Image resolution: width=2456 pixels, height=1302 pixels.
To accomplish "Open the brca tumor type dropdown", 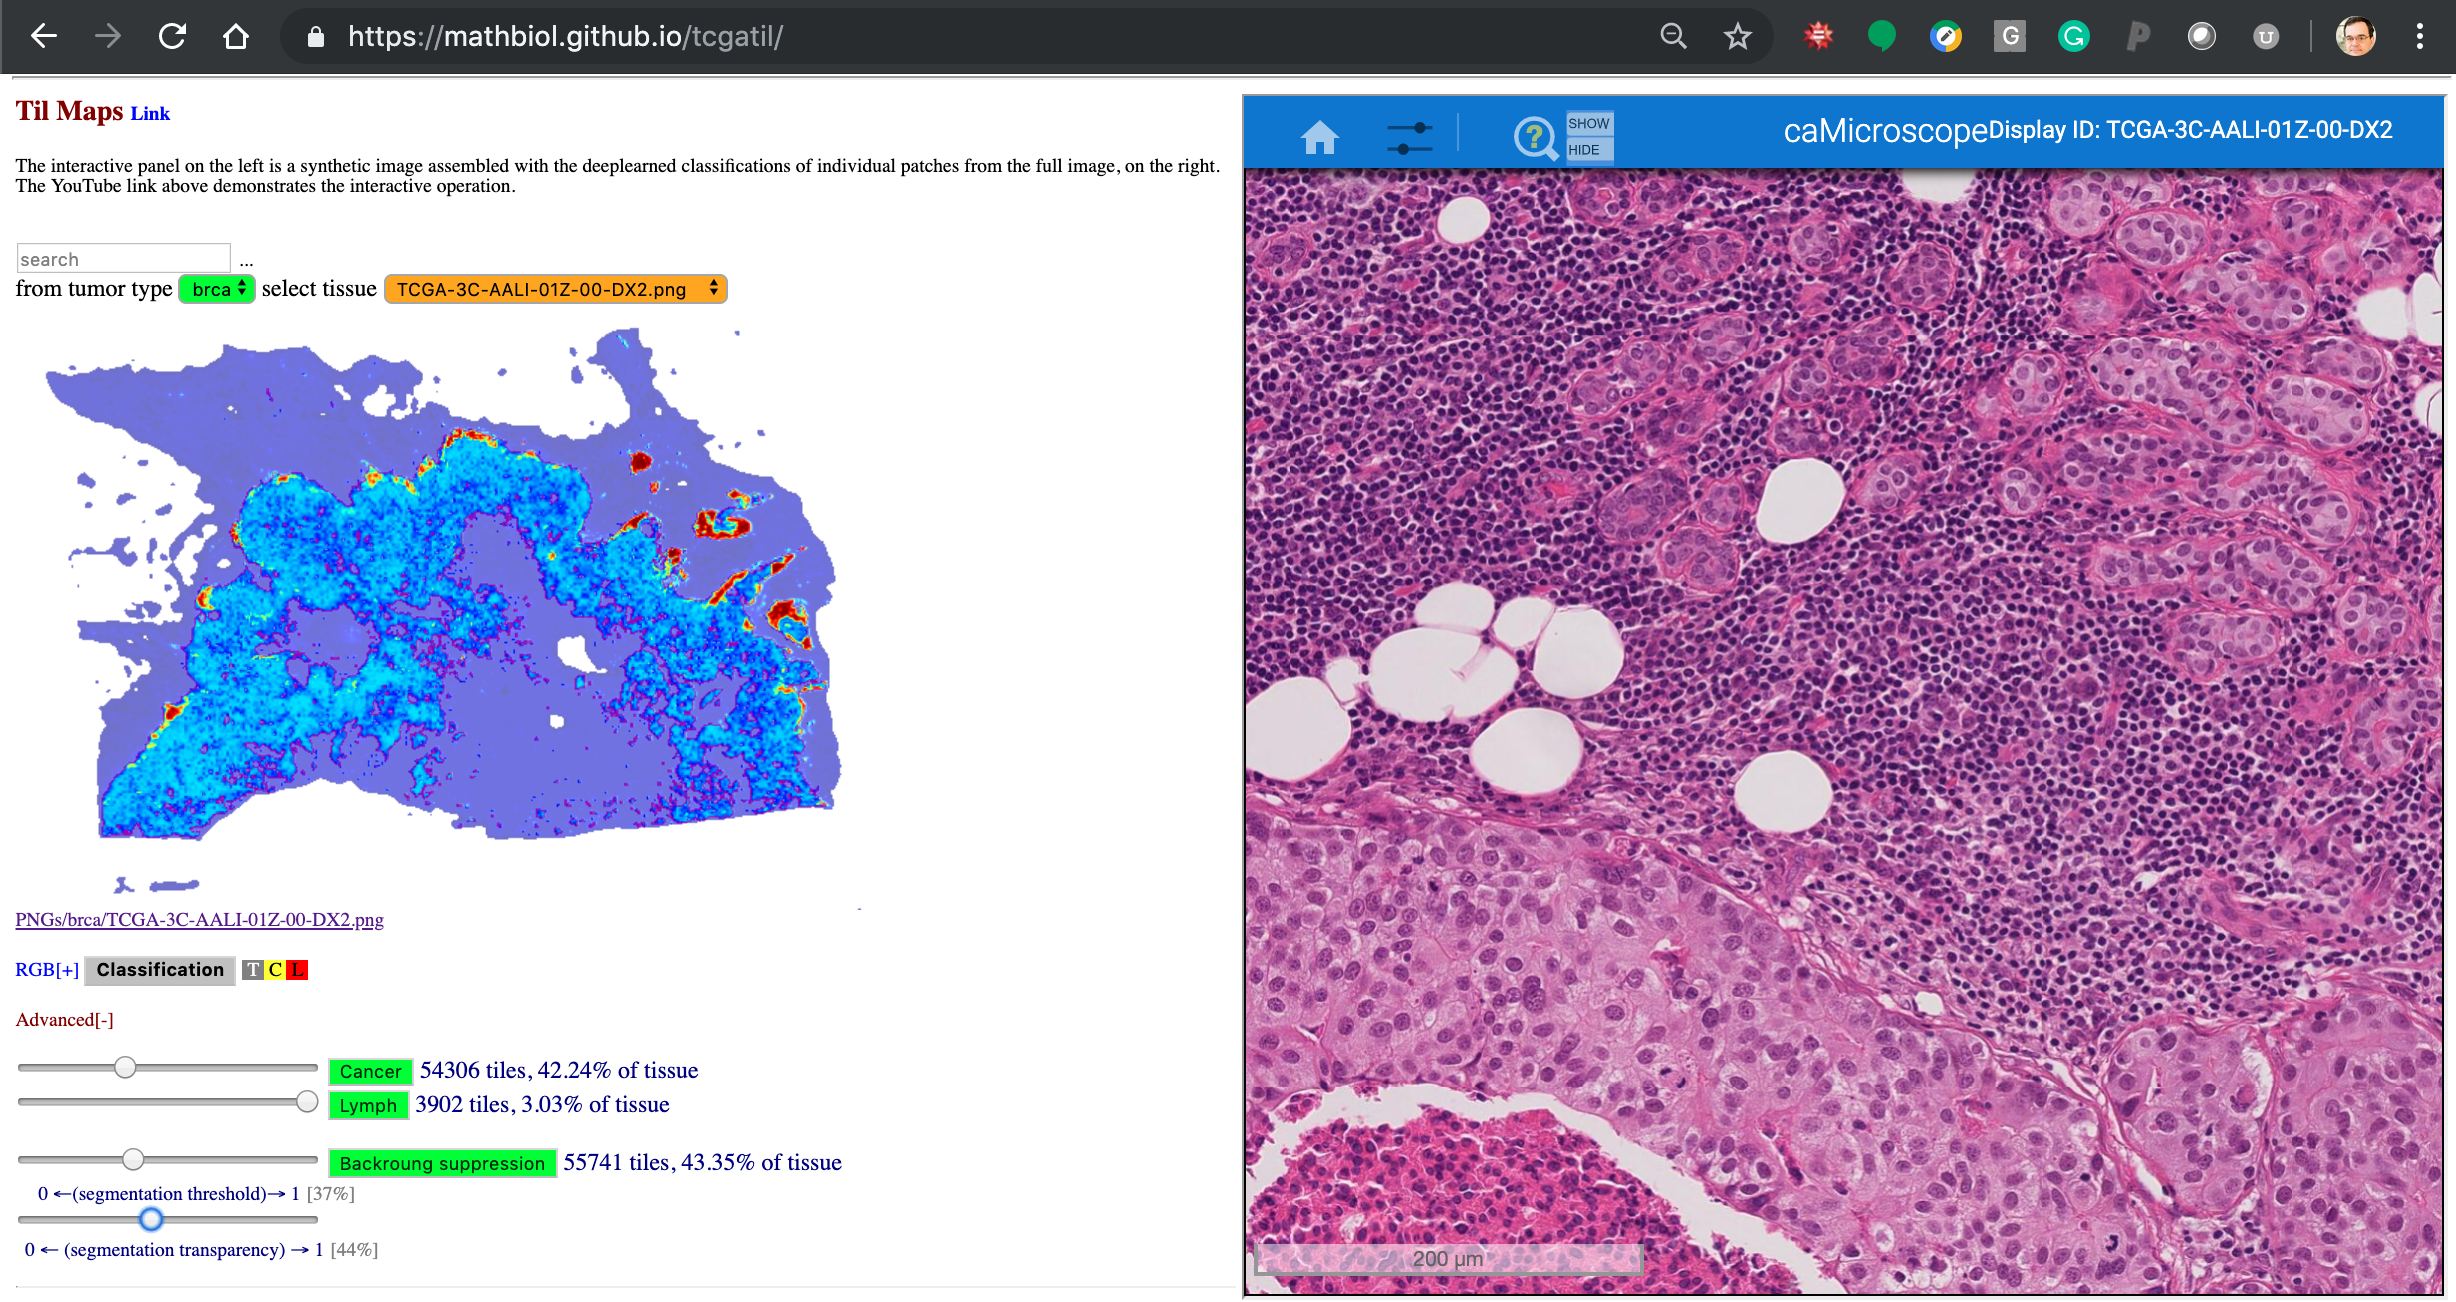I will pyautogui.click(x=217, y=289).
